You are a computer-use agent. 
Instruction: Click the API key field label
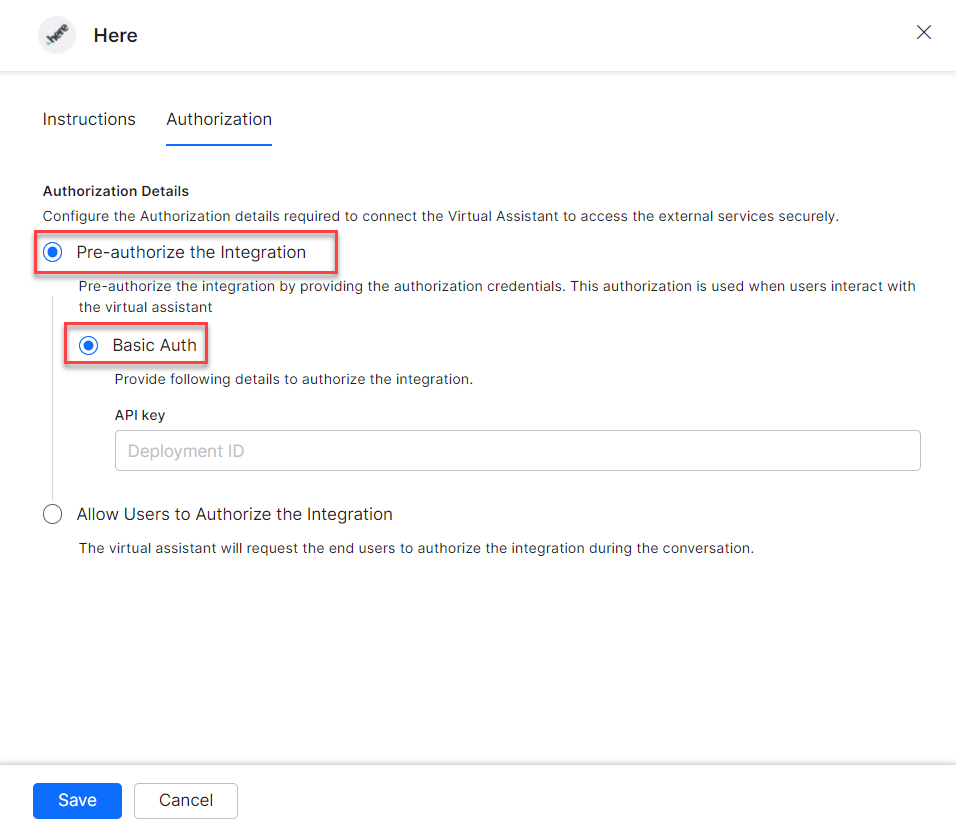[139, 415]
